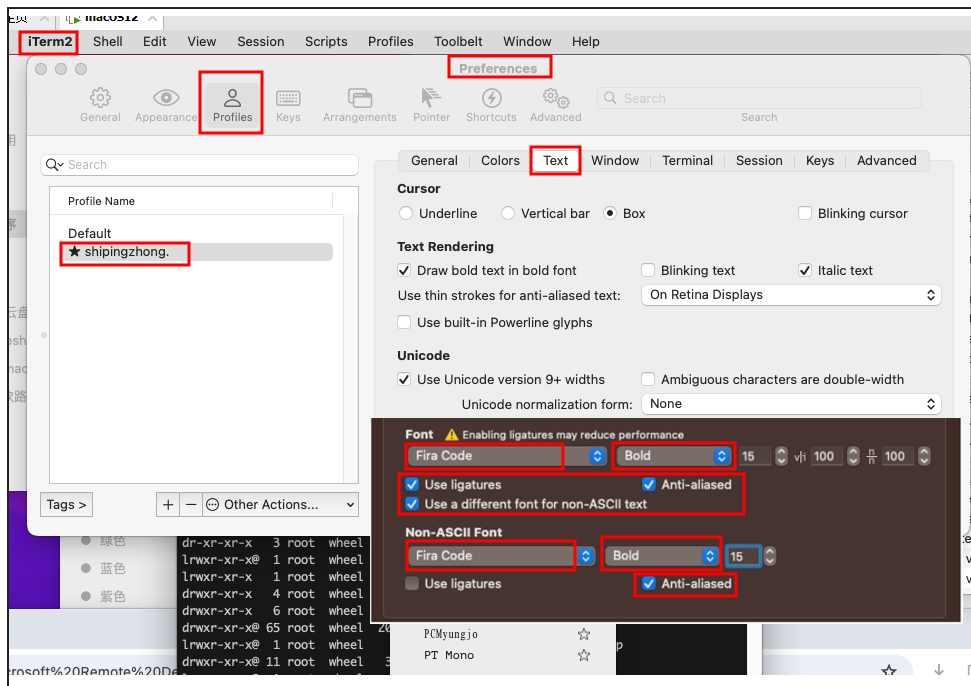Click the ligatures warning triangle icon
Screen dimensions: 971x686
coord(451,435)
